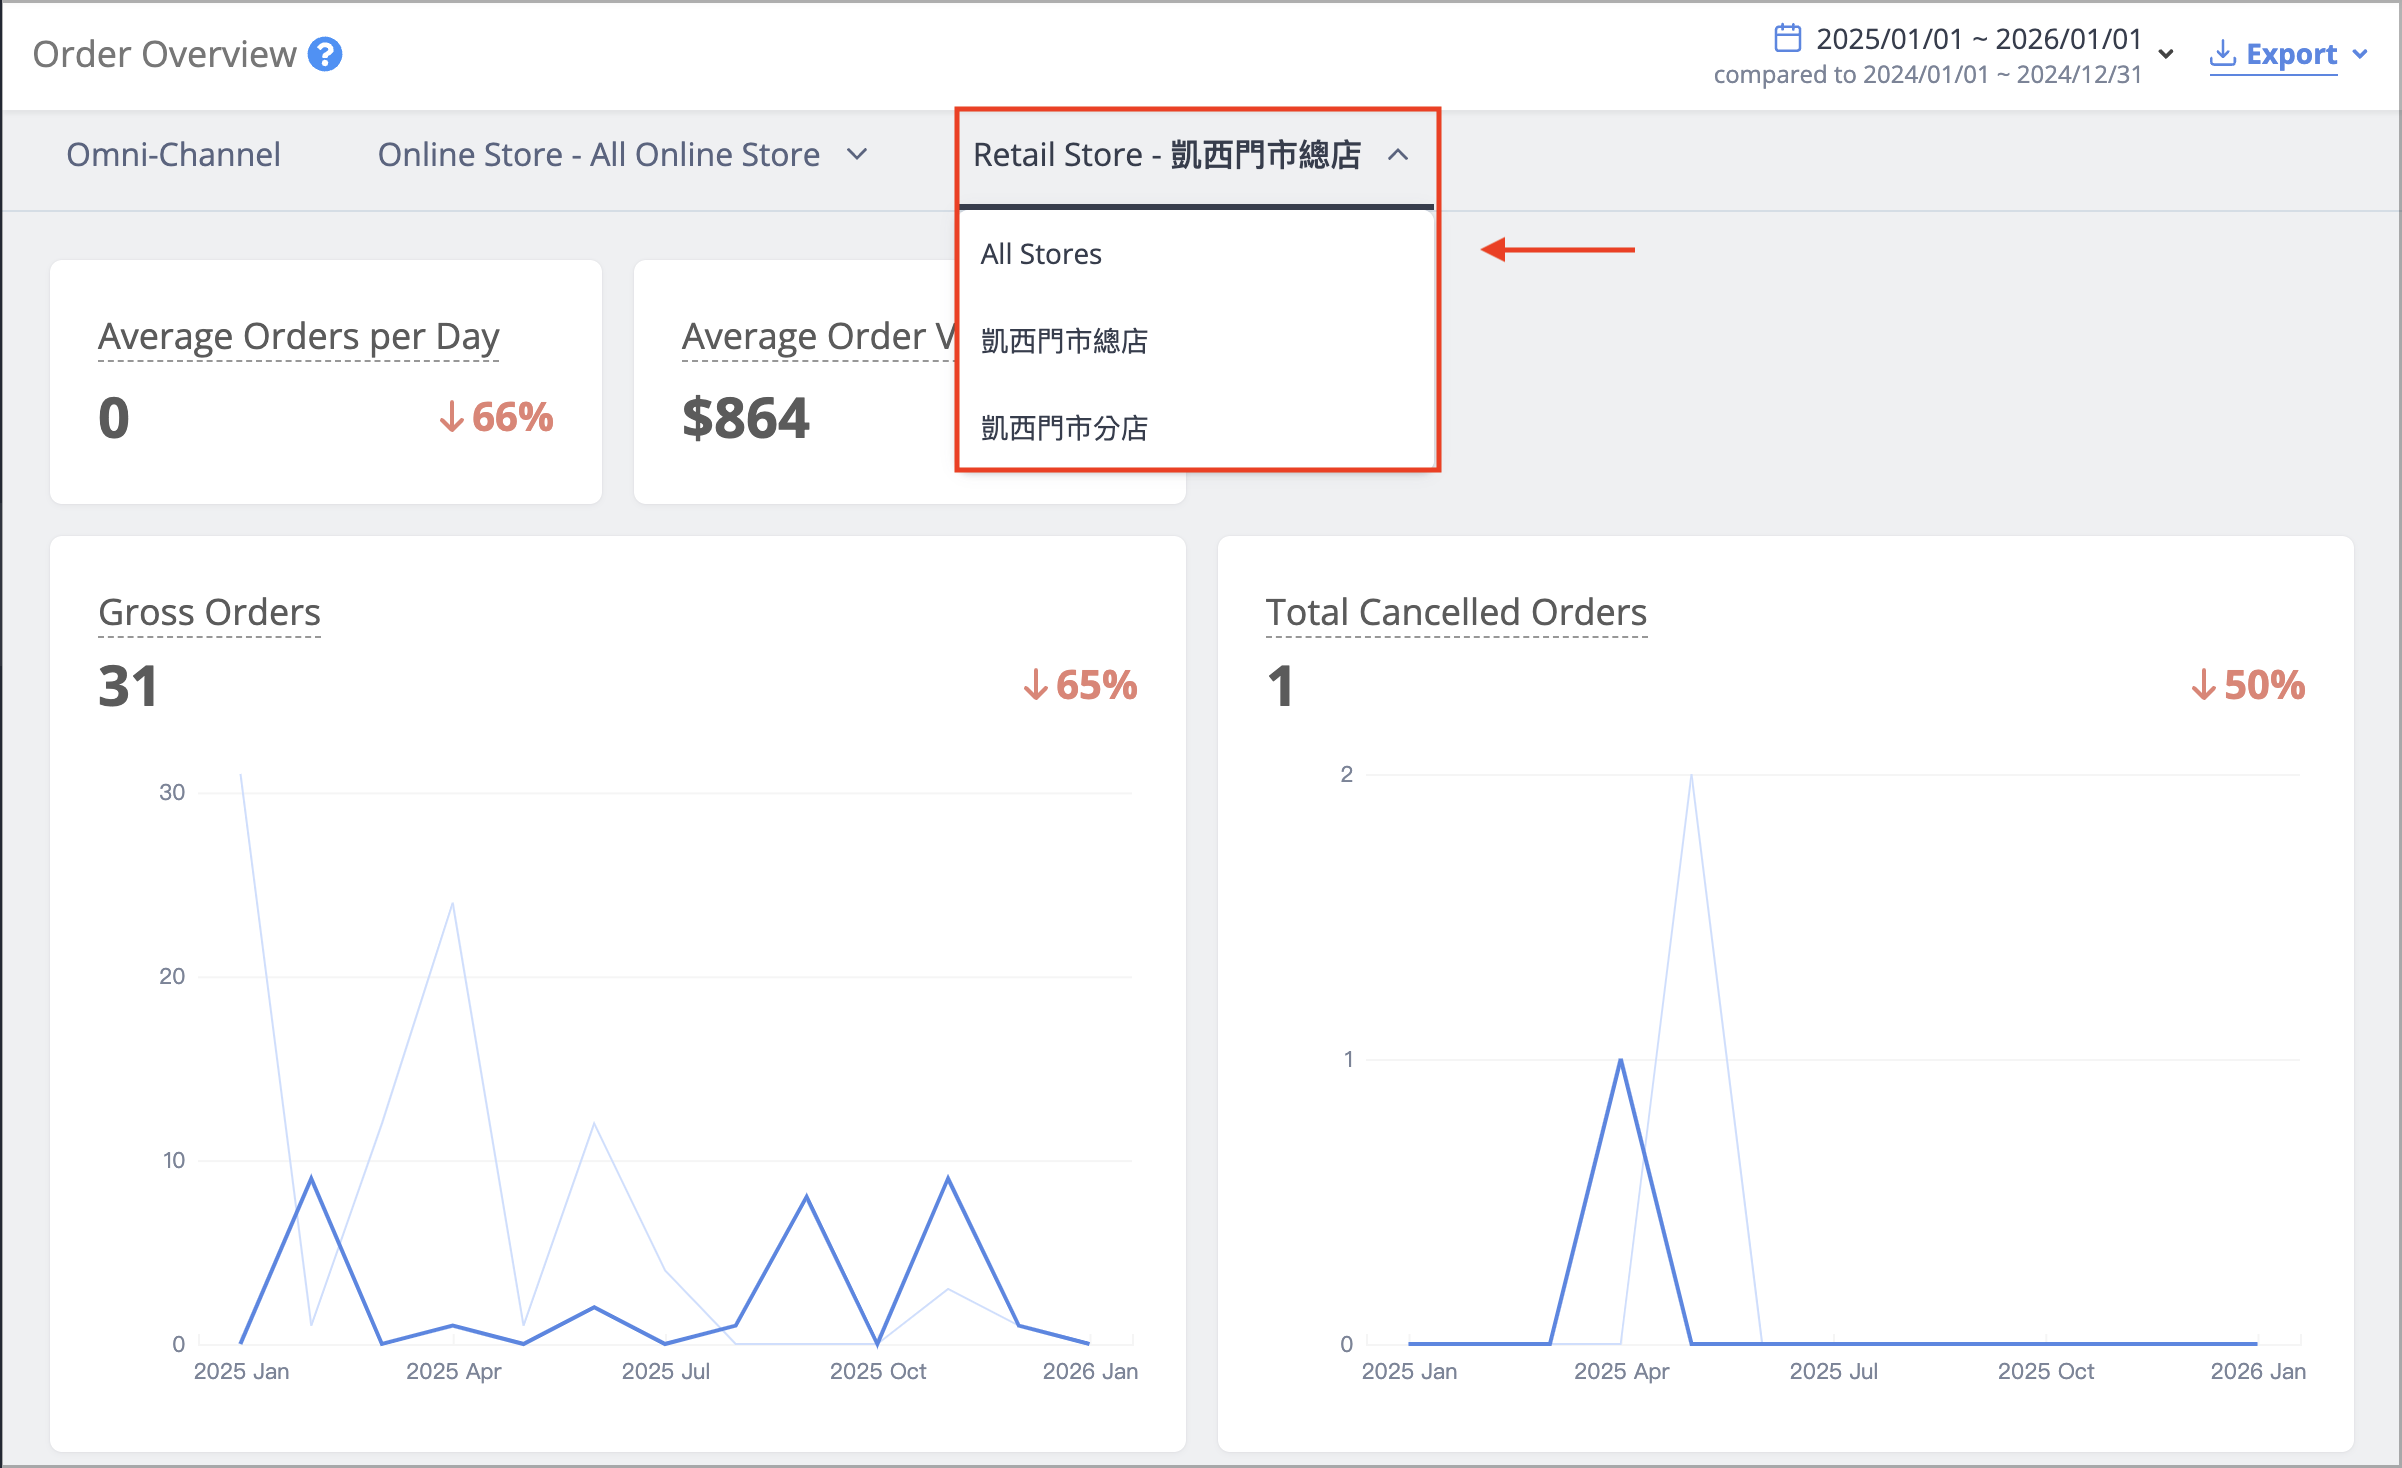Choose All Stores from the dropdown list
Screen dimensions: 2402x1468
1197,254
